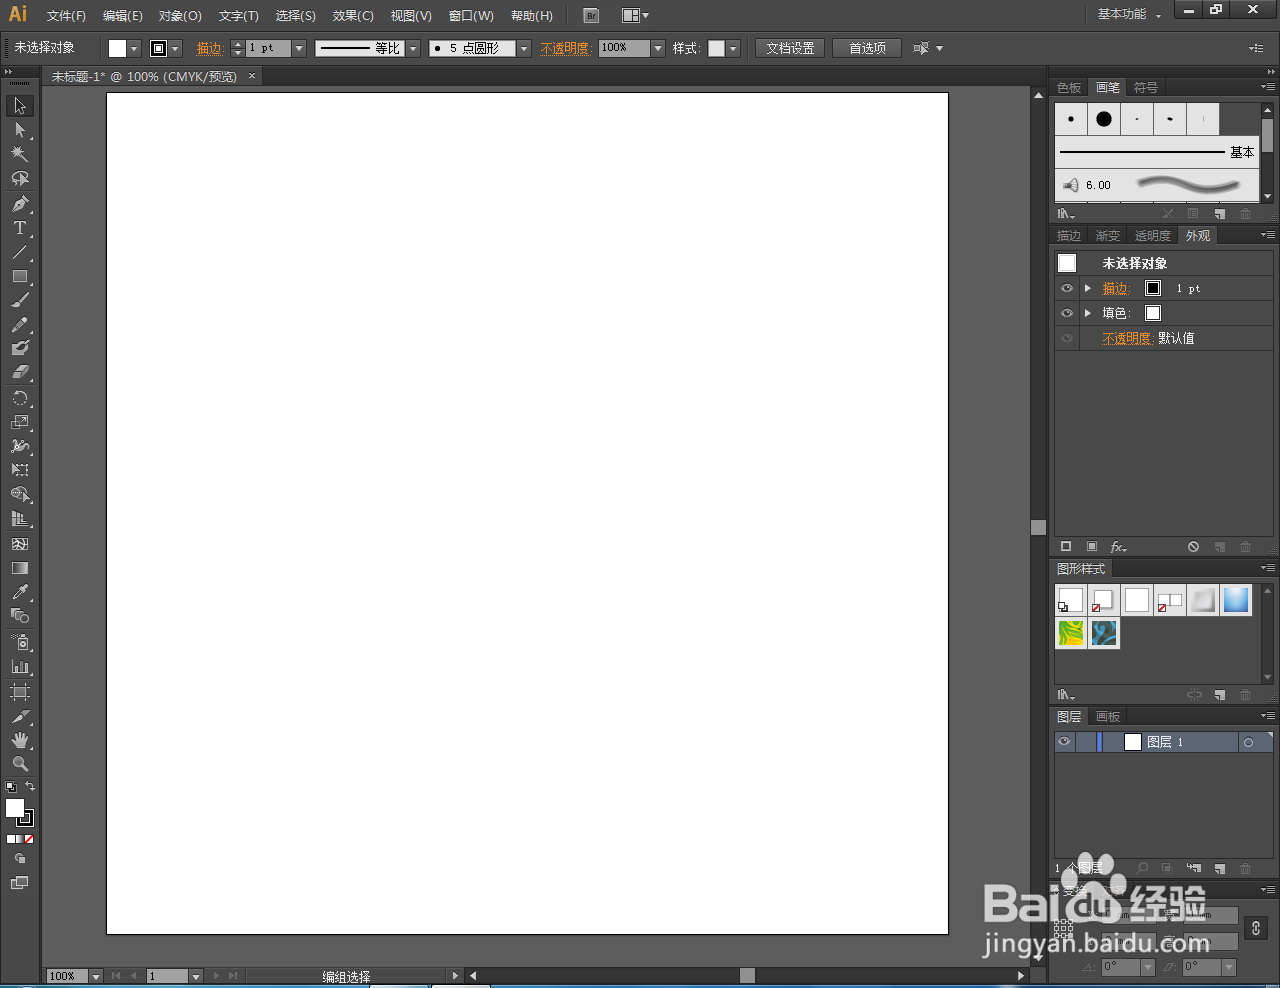The image size is (1280, 988).
Task: Select the Gradient tool
Action: coord(20,568)
